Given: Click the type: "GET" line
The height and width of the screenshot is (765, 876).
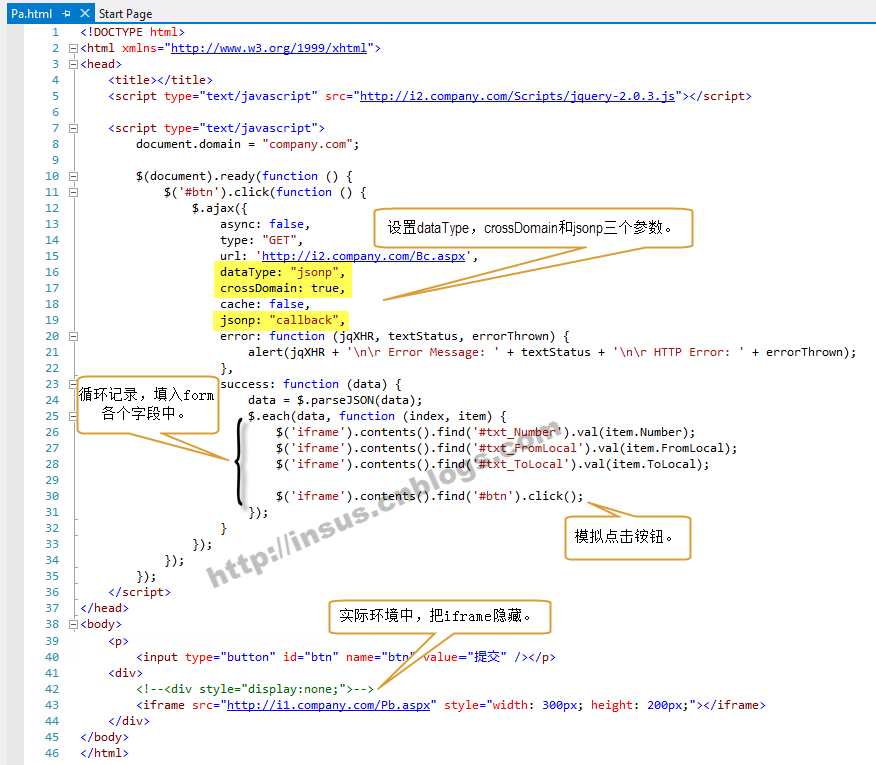Looking at the screenshot, I should coord(261,240).
